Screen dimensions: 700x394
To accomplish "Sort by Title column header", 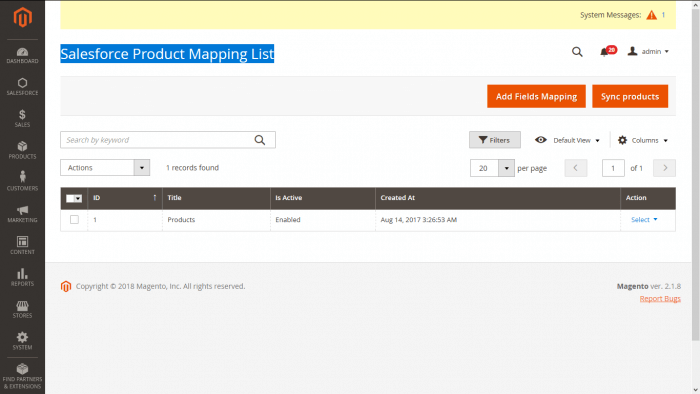I will [x=216, y=198].
